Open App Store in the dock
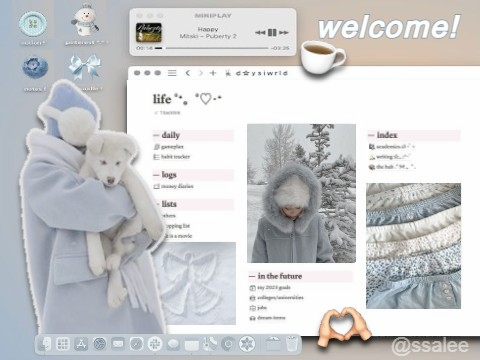This screenshot has height=360, width=480. [x=81, y=344]
